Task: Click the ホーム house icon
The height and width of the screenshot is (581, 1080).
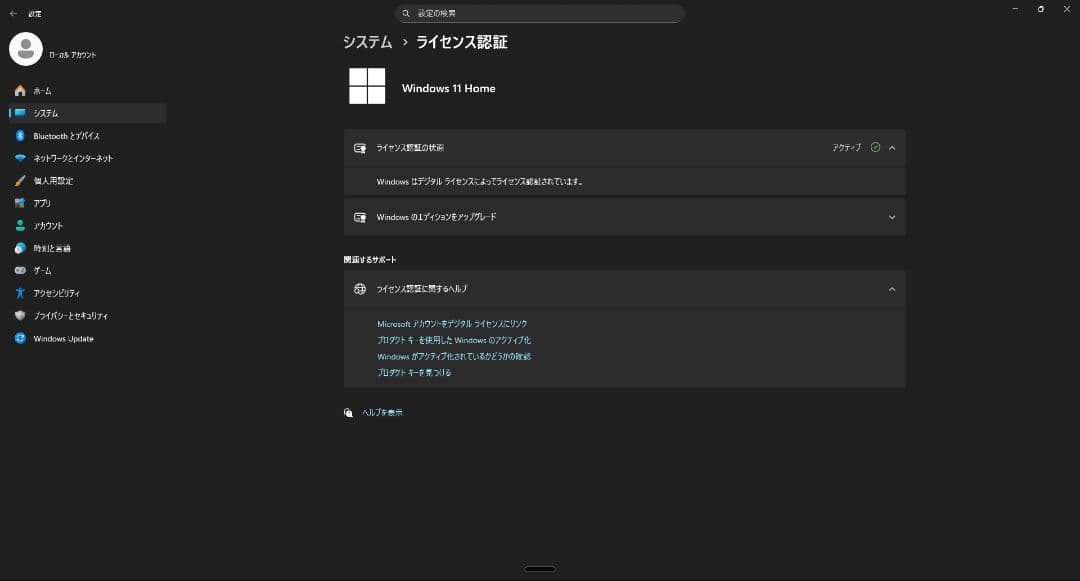Action: coord(20,91)
